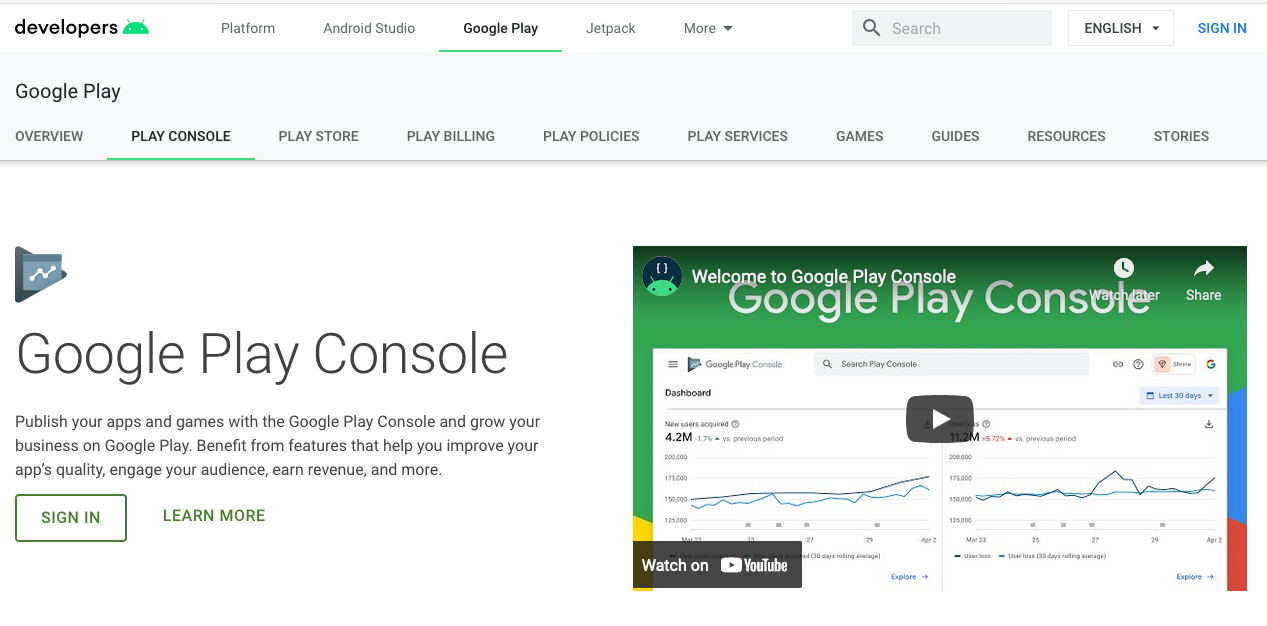The image size is (1267, 626).
Task: Open the ENGLISH language dropdown
Action: (1121, 28)
